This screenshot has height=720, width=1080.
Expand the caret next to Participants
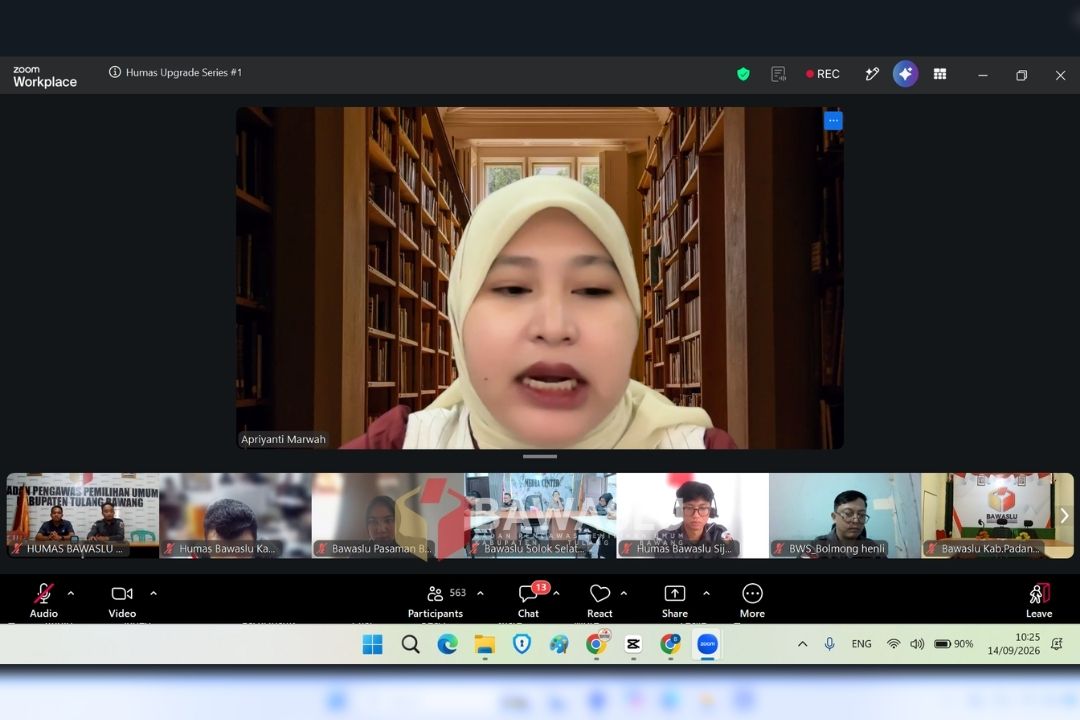(480, 593)
